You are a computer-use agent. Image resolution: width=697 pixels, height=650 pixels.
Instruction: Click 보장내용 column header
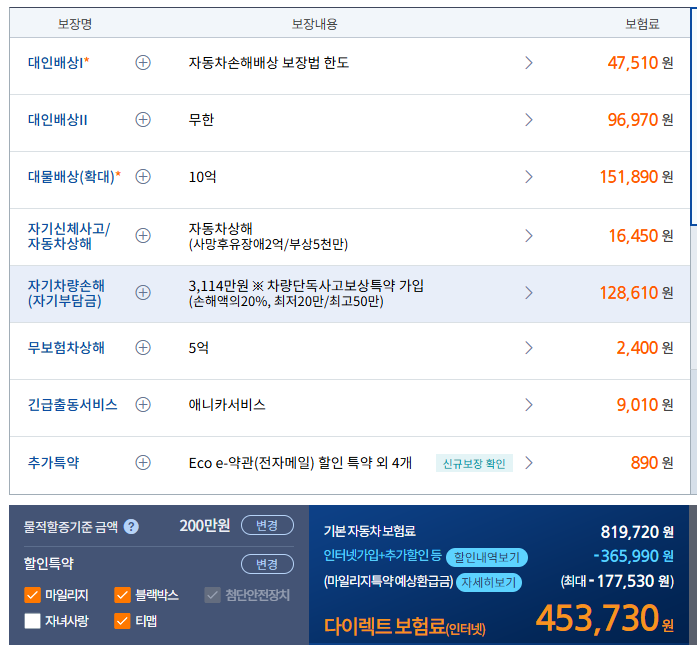(x=314, y=24)
